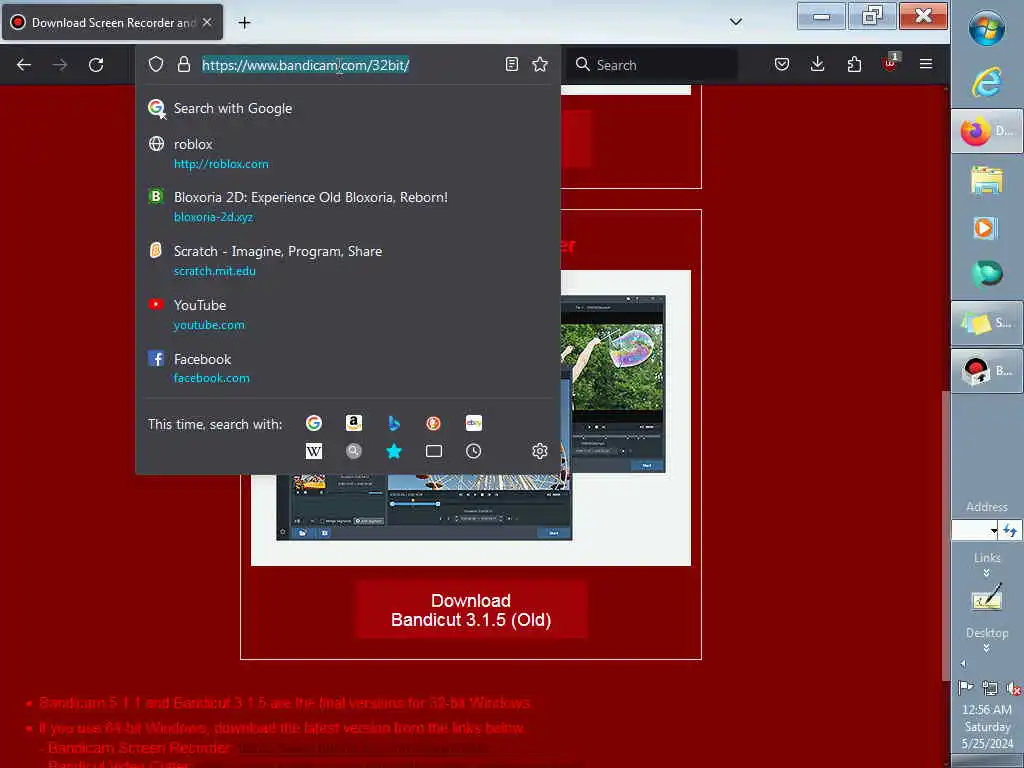Screen dimensions: 1024x768
Task: Close the Download Screen Recorder tab
Action: point(207,22)
